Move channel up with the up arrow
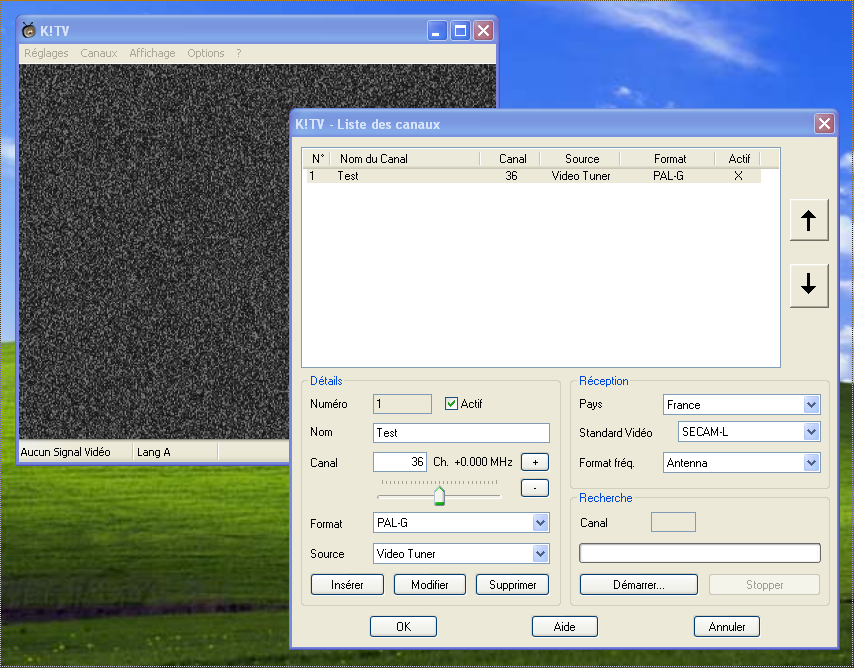Image resolution: width=854 pixels, height=668 pixels. [x=809, y=220]
